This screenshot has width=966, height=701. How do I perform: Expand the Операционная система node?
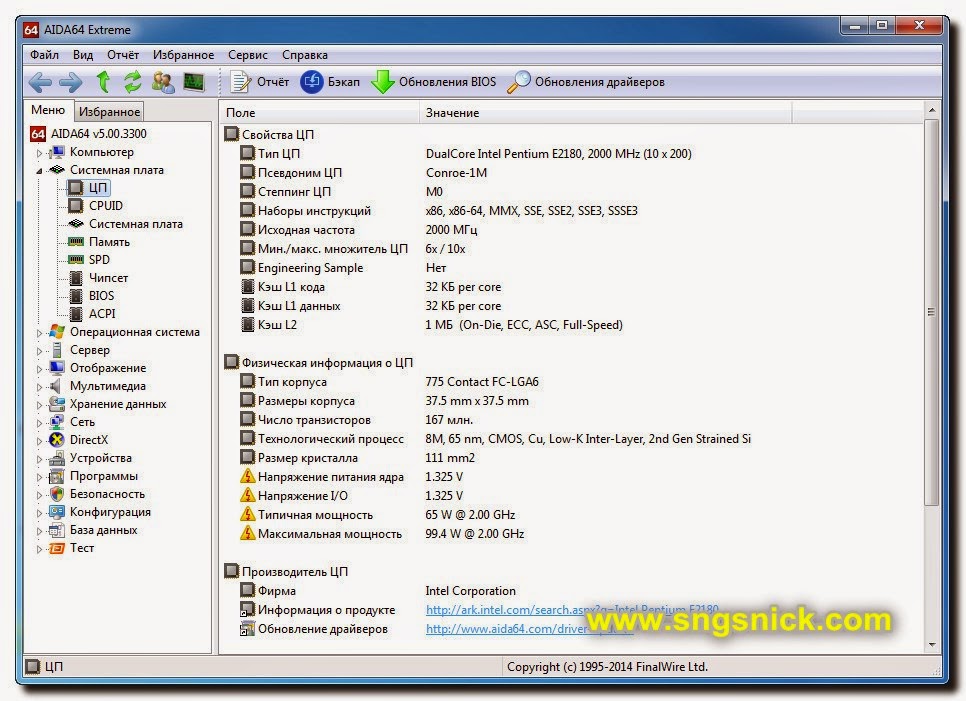pyautogui.click(x=39, y=333)
